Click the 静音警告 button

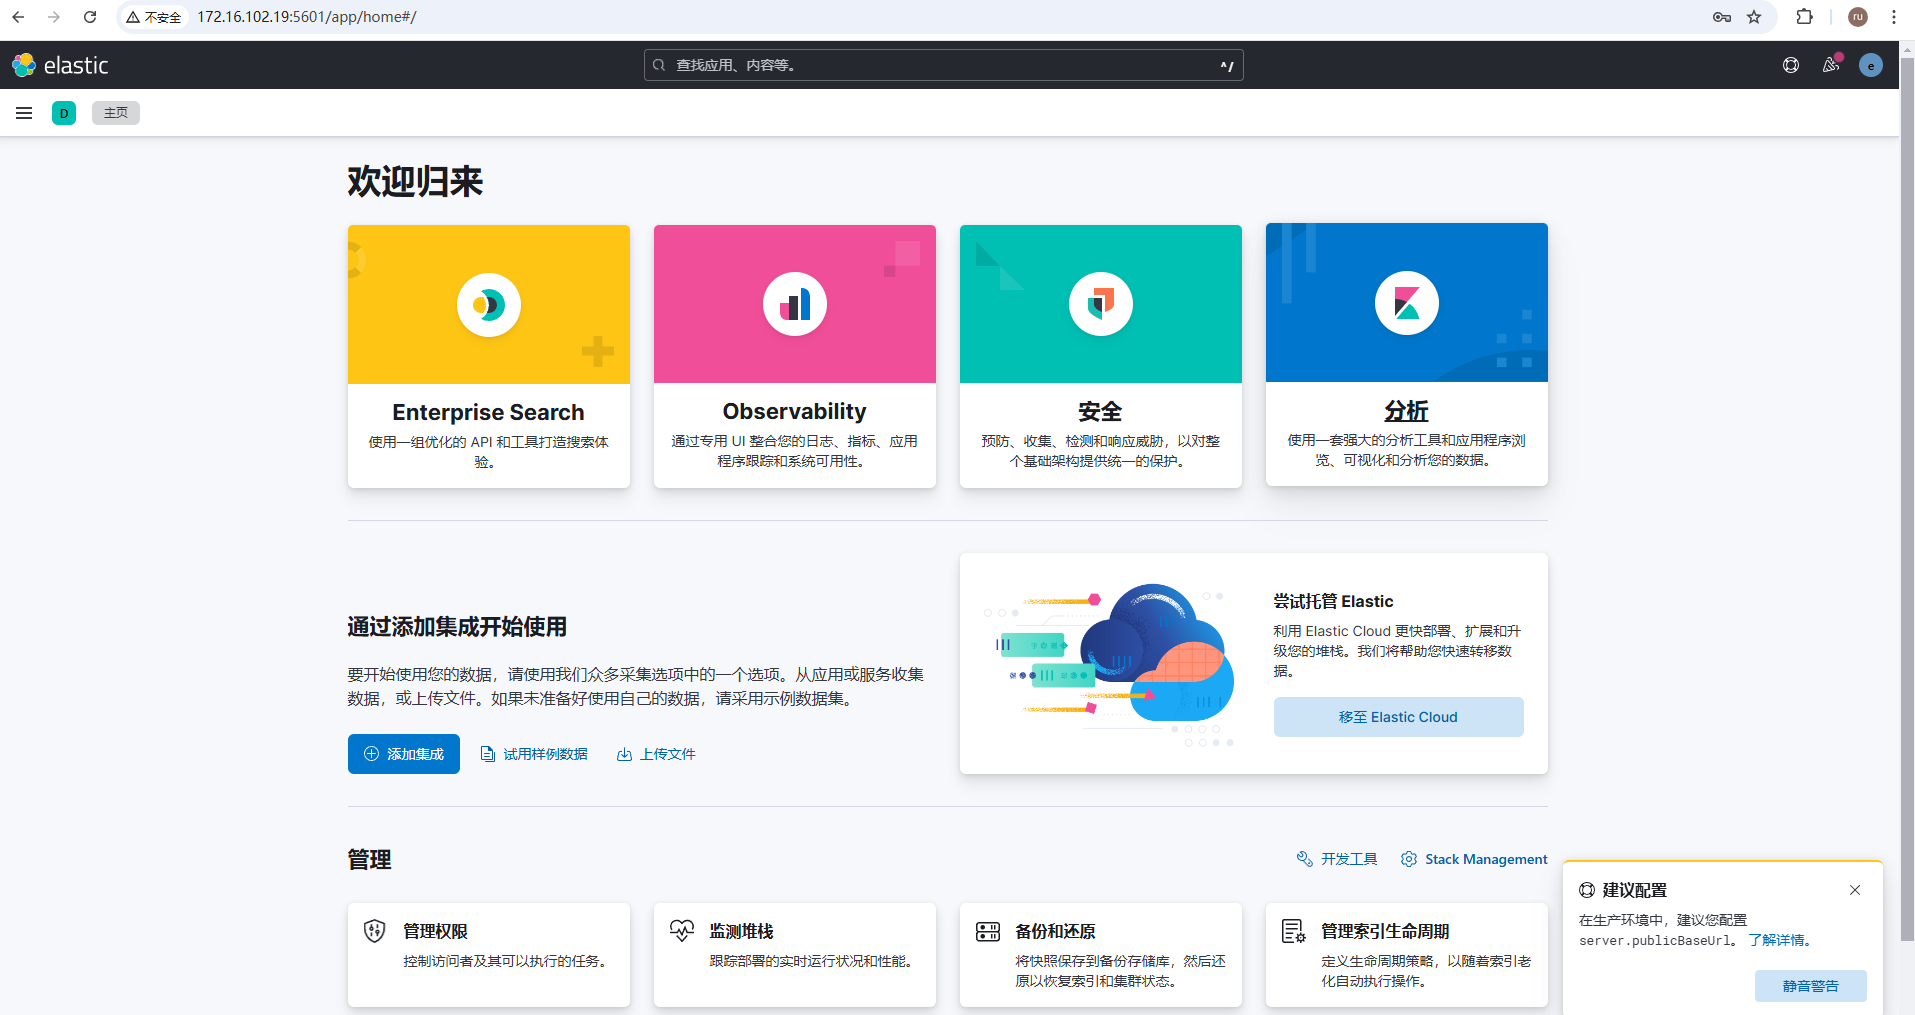1811,986
